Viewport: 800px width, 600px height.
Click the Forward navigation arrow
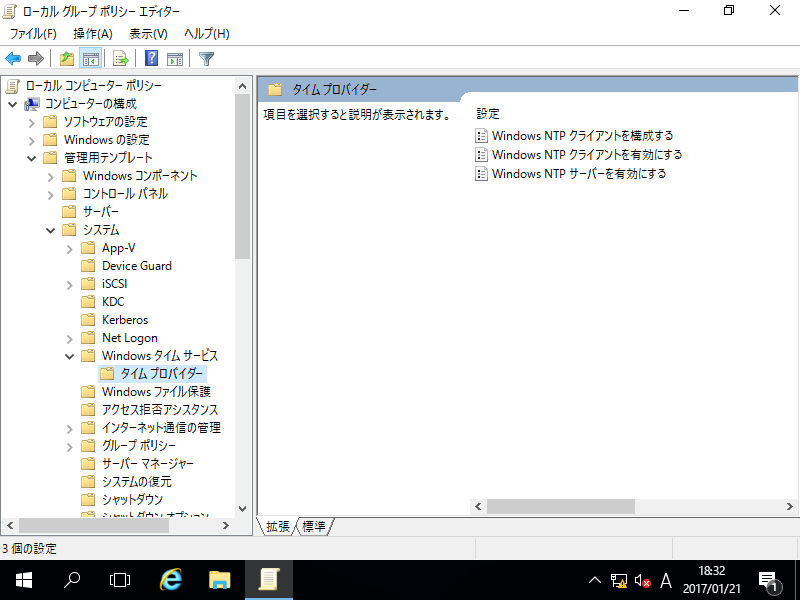click(35, 58)
